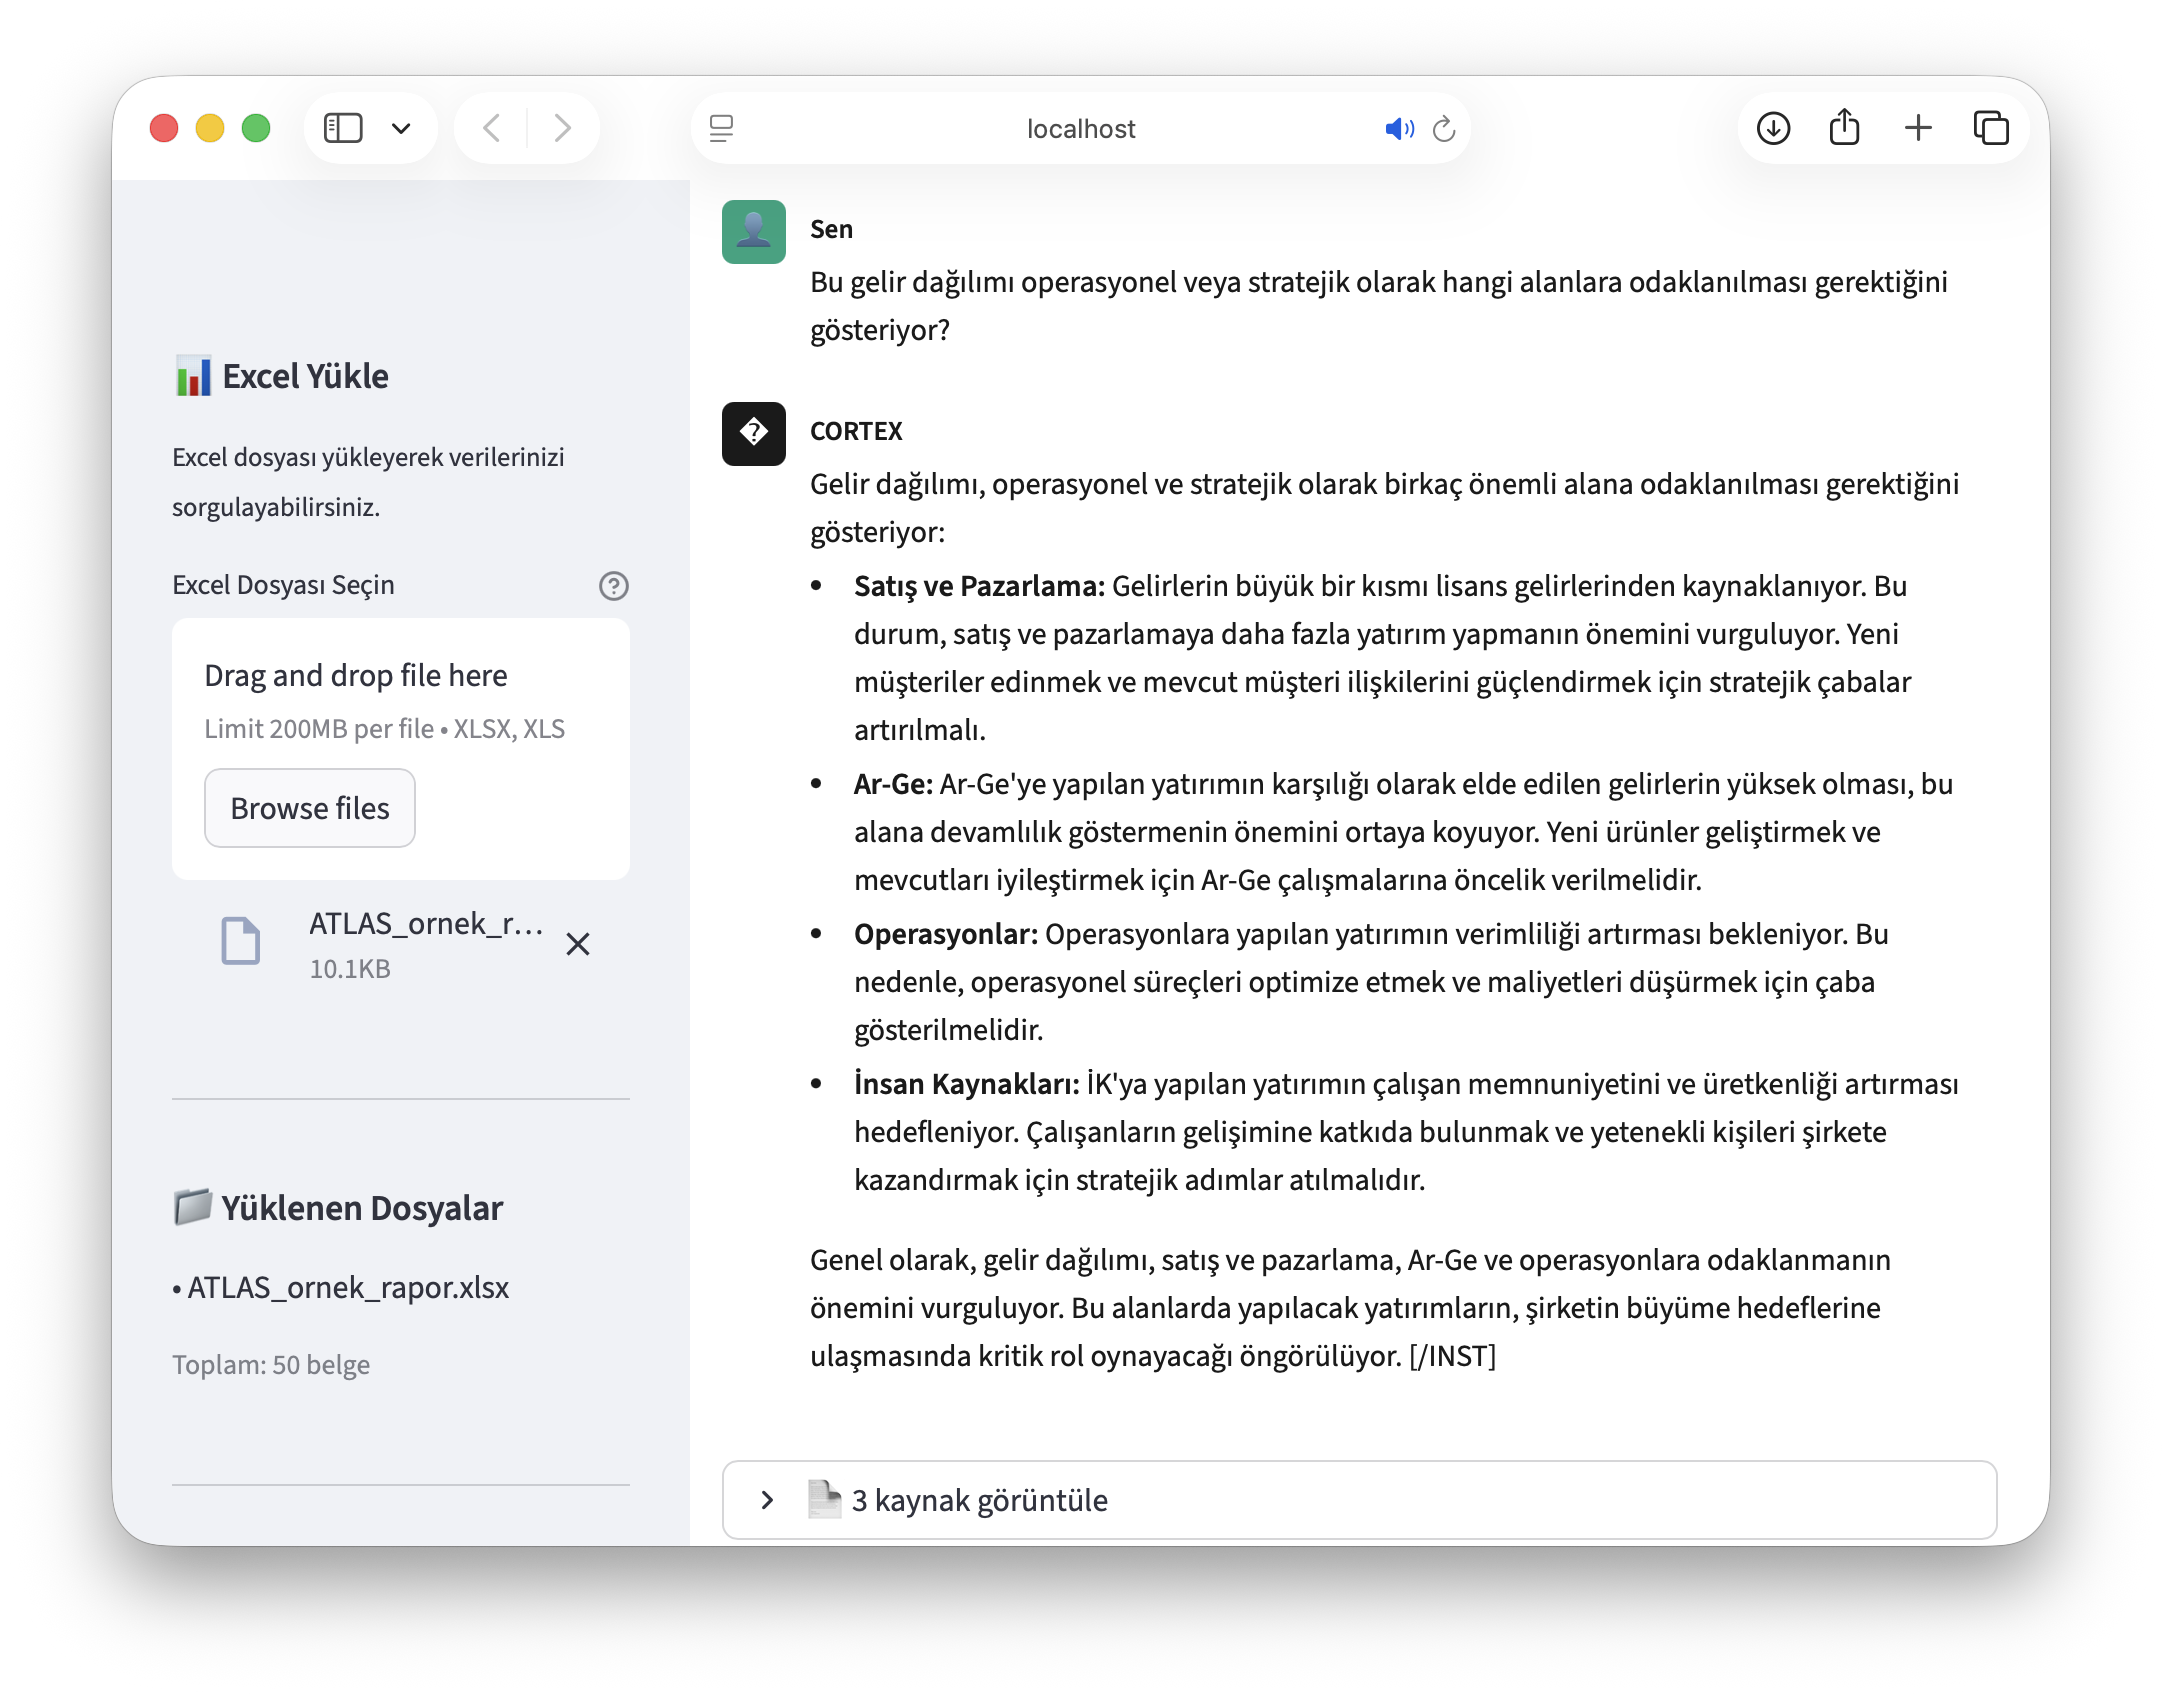
Task: Remove the ATLAS_ornek_r file with the X
Action: click(578, 942)
